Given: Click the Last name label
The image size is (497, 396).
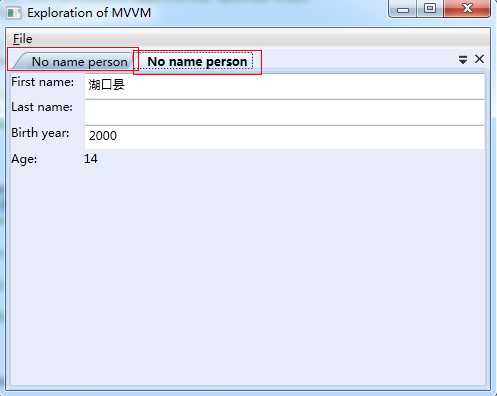Looking at the screenshot, I should 42,107.
